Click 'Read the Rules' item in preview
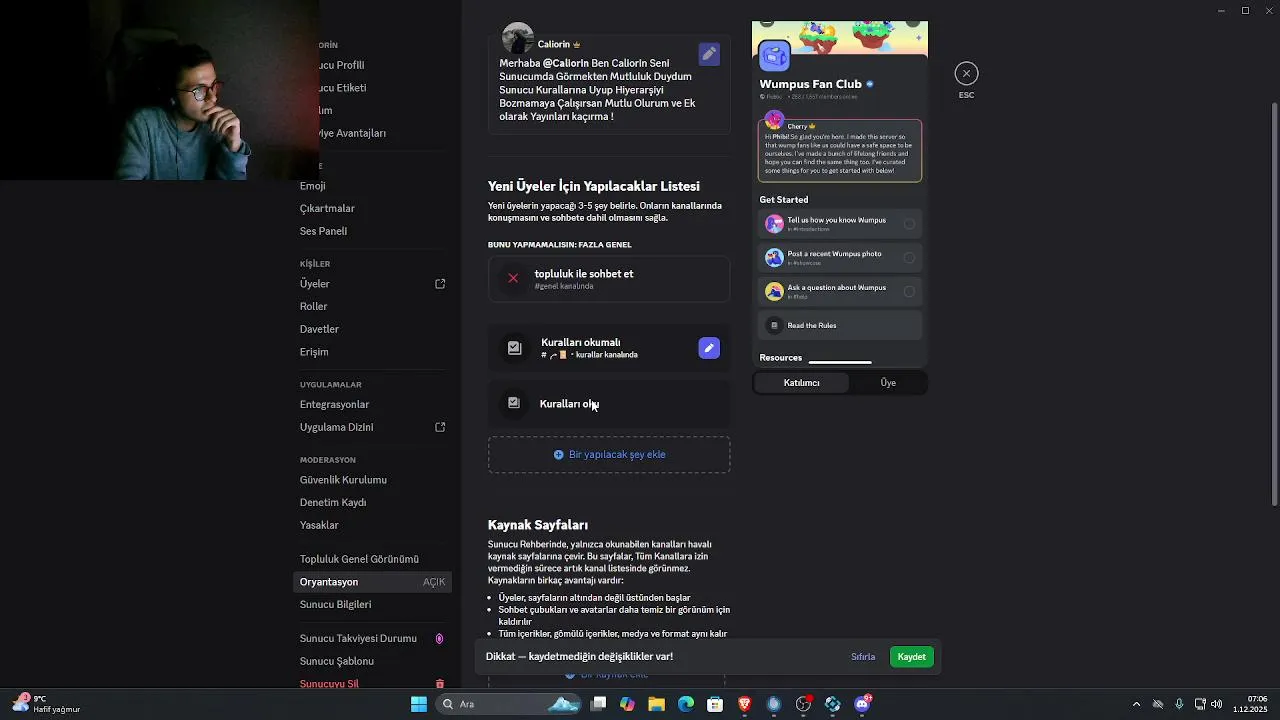The width and height of the screenshot is (1280, 720). pyautogui.click(x=840, y=325)
